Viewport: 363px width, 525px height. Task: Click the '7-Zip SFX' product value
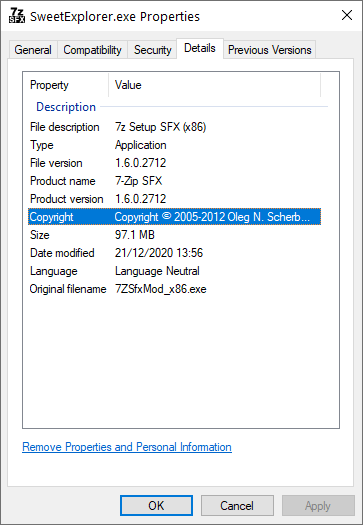click(x=138, y=181)
